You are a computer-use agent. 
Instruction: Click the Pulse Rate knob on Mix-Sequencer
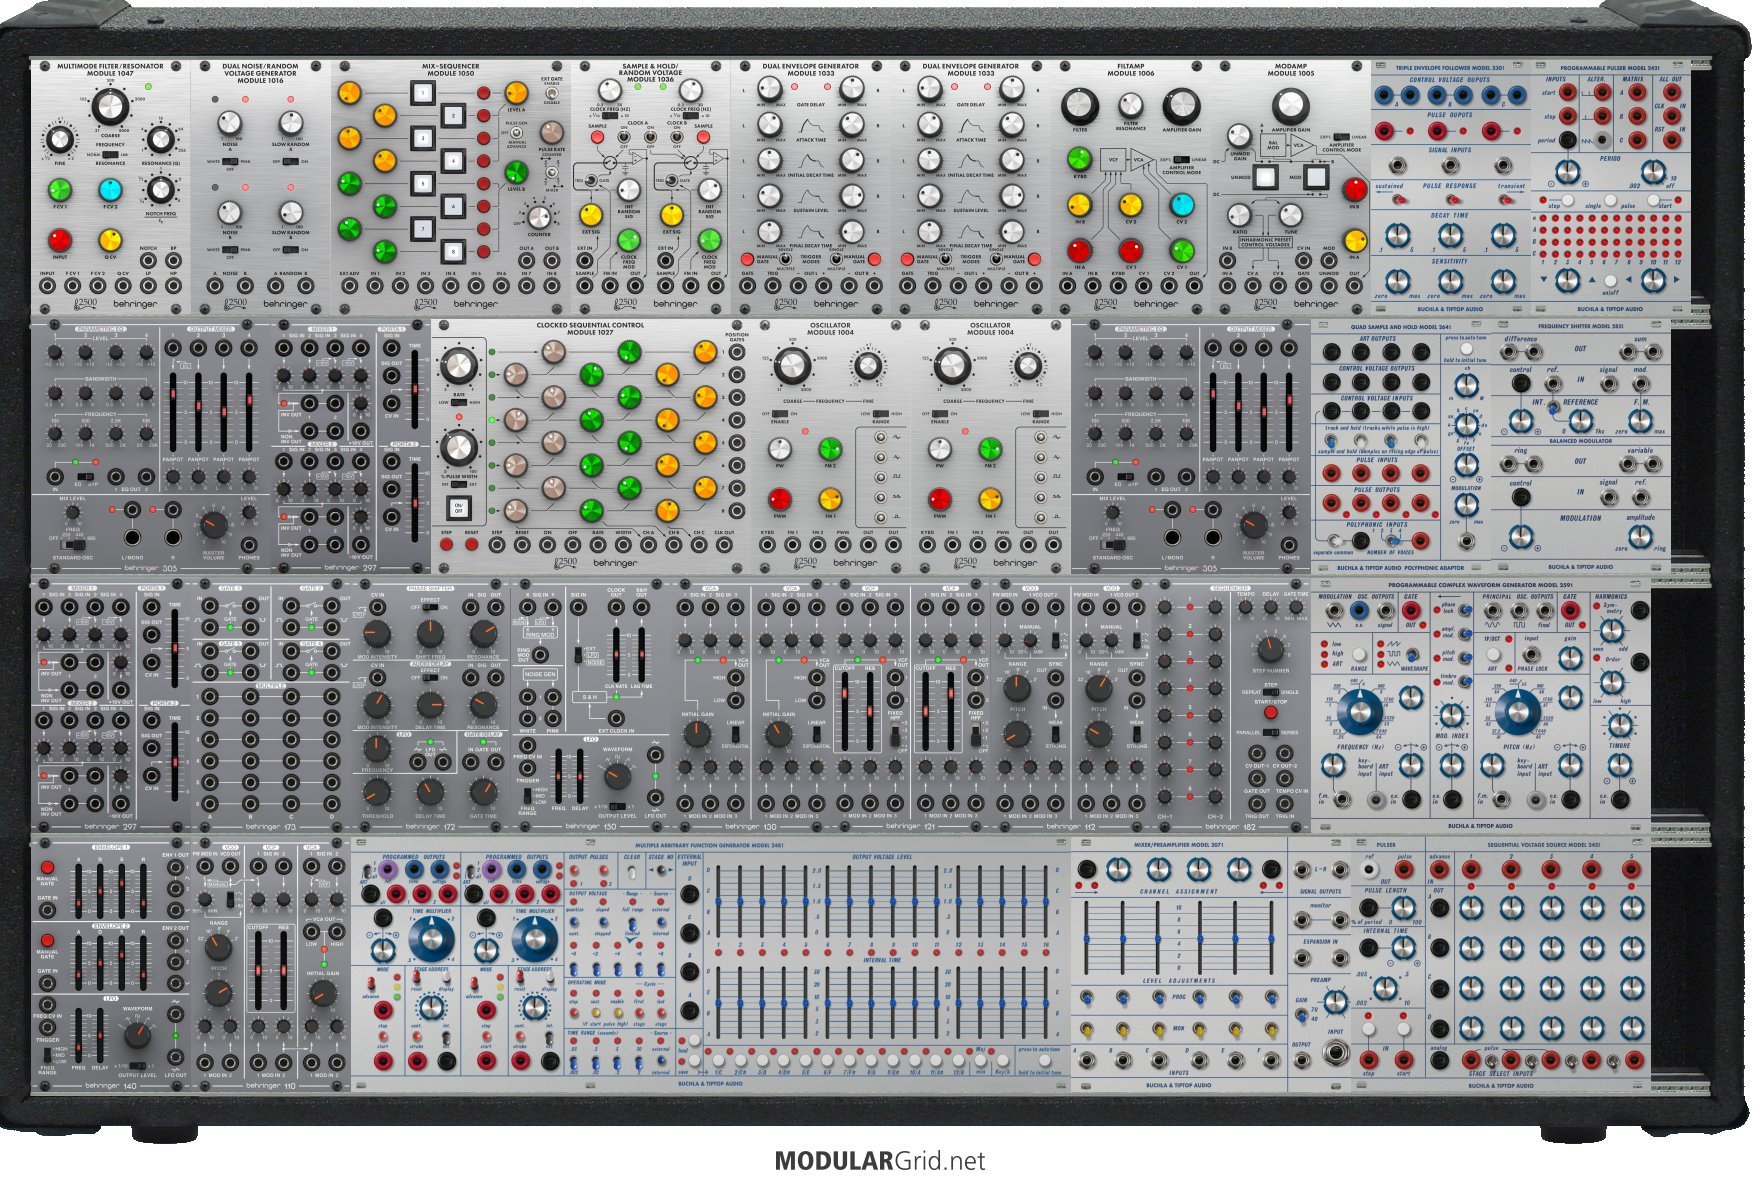551,133
